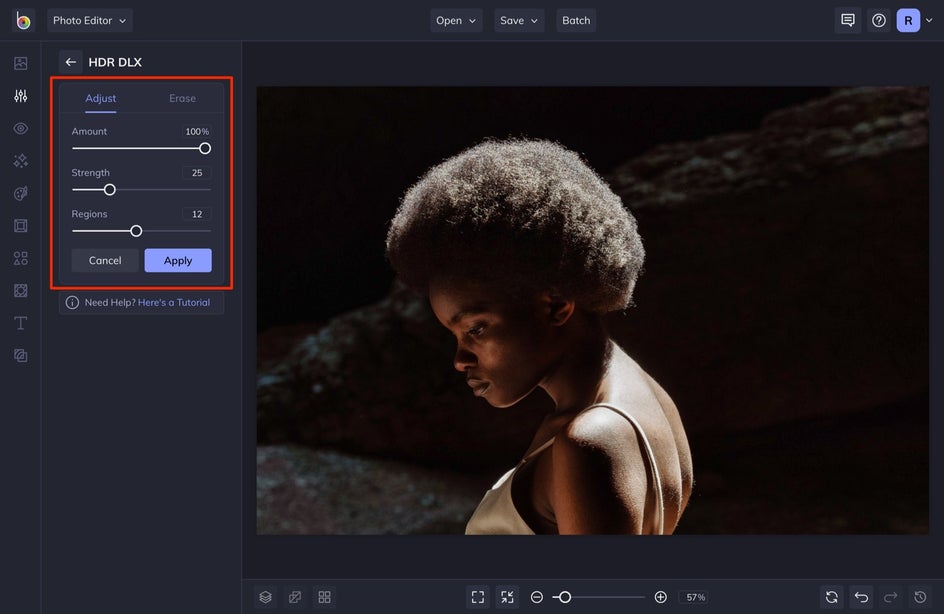Select the Edit sliders sidebar icon

(20, 96)
